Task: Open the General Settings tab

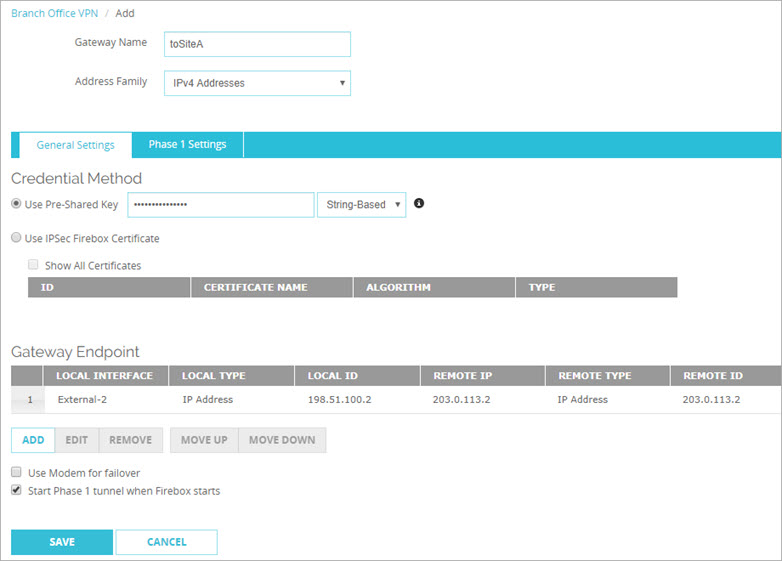Action: click(x=75, y=145)
